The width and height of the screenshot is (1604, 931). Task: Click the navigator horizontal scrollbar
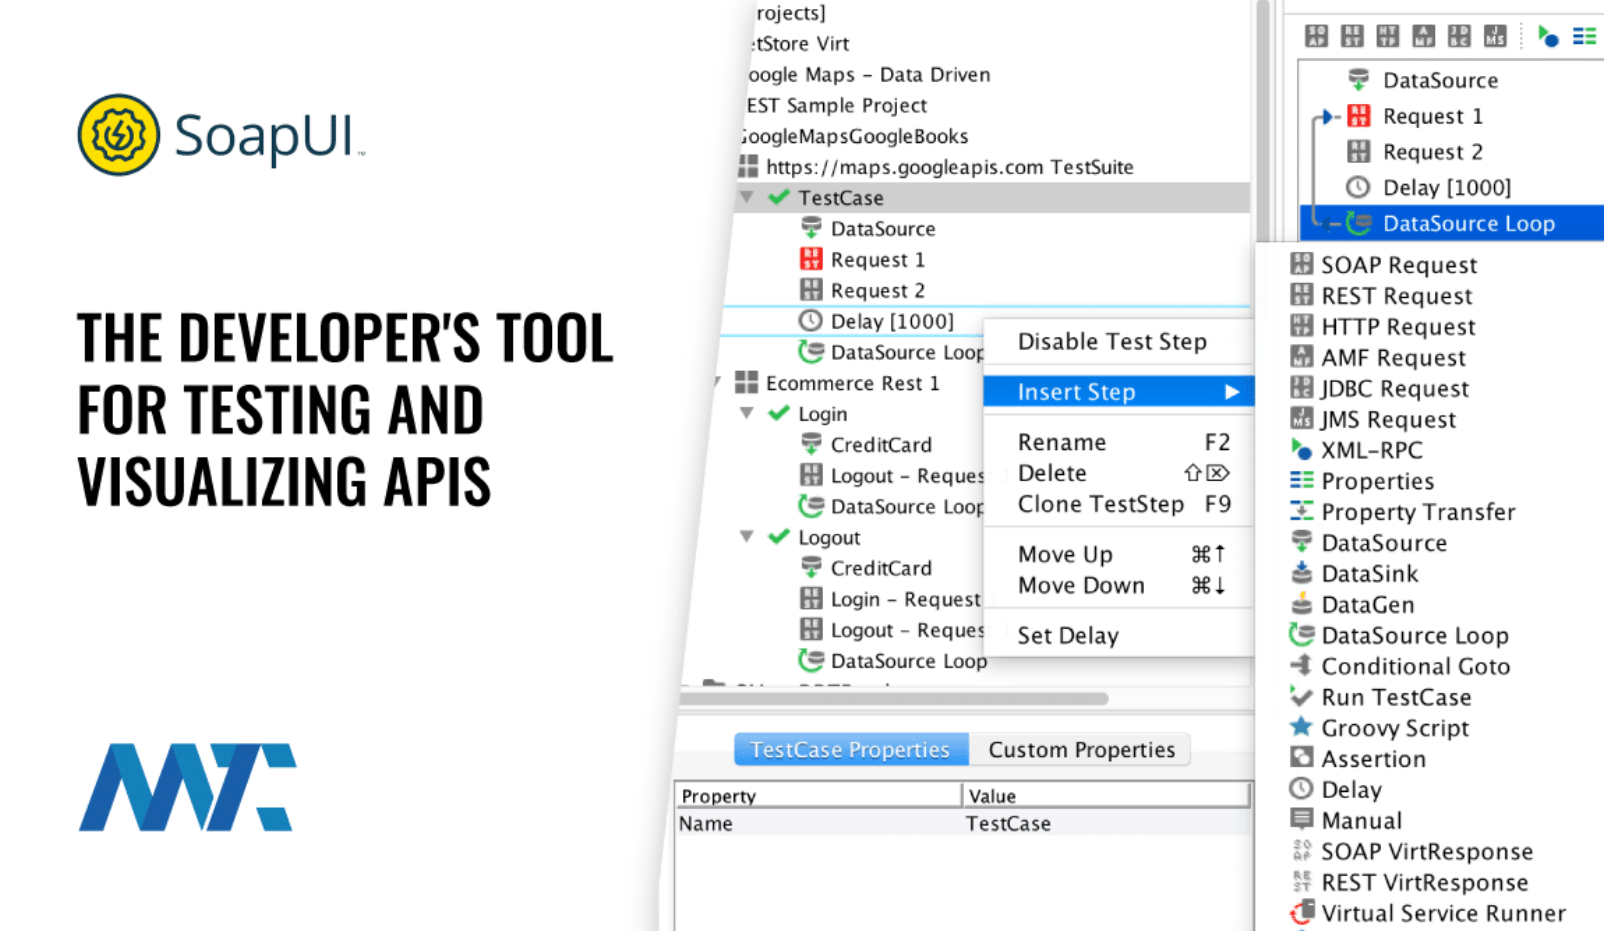click(893, 698)
